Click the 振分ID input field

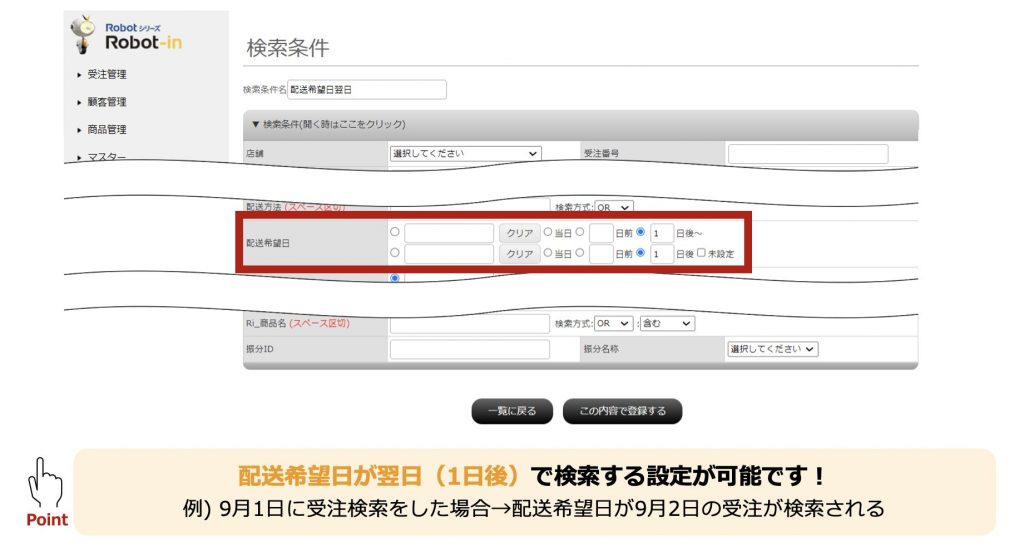470,350
